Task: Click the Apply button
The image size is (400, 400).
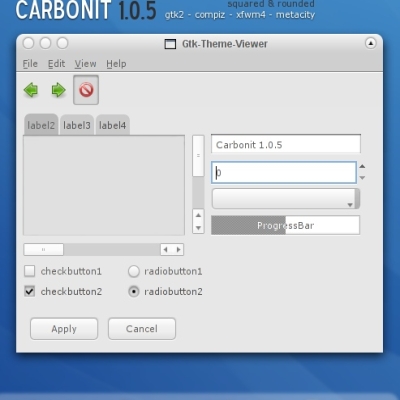Action: pyautogui.click(x=64, y=329)
